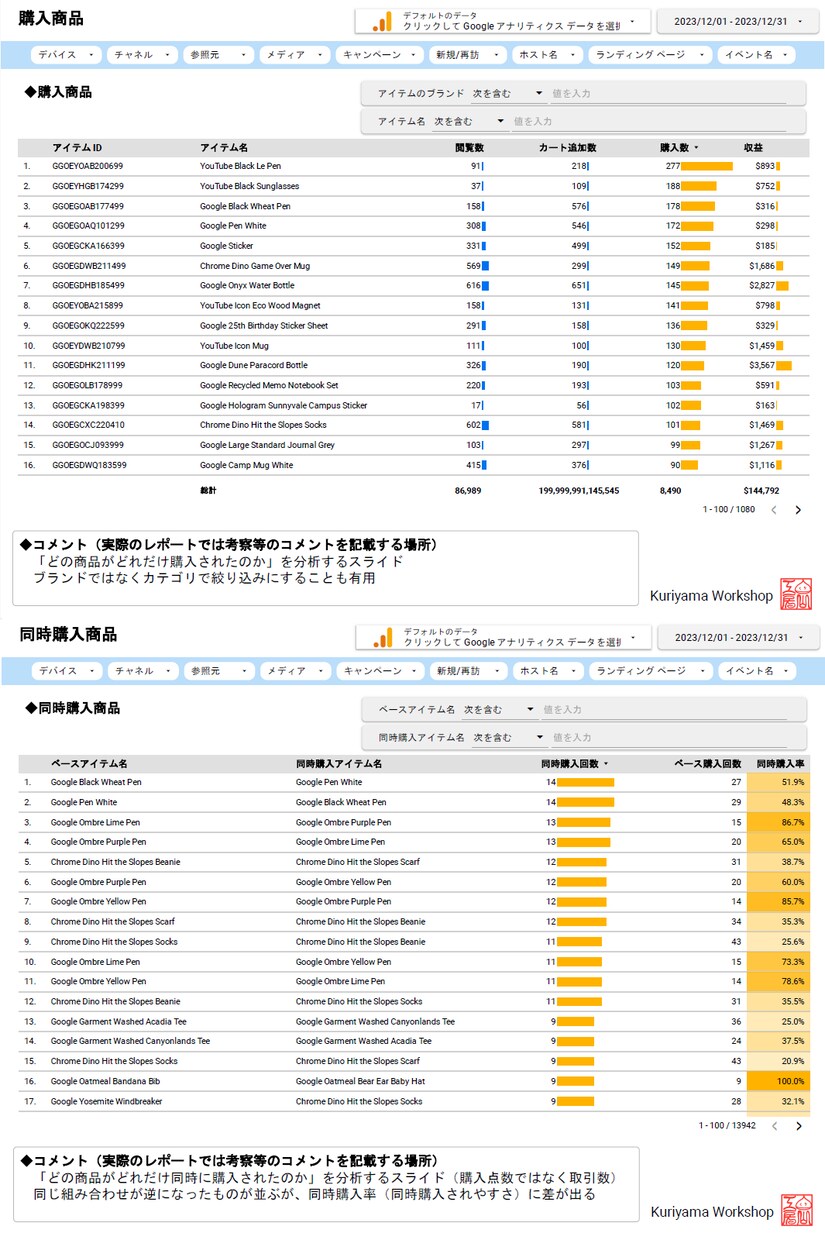Open キャンペーン filter in 同時購入商品 section
The width and height of the screenshot is (825, 1240).
(379, 671)
